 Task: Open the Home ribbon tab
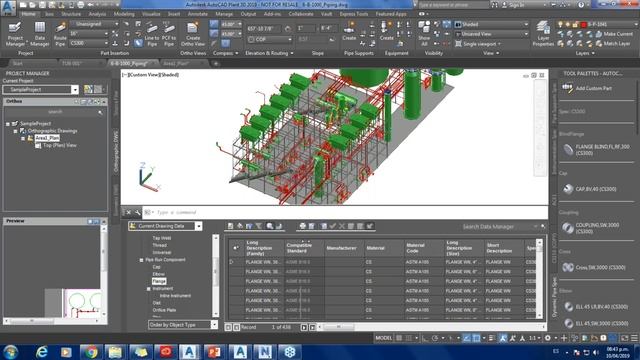[x=28, y=14]
